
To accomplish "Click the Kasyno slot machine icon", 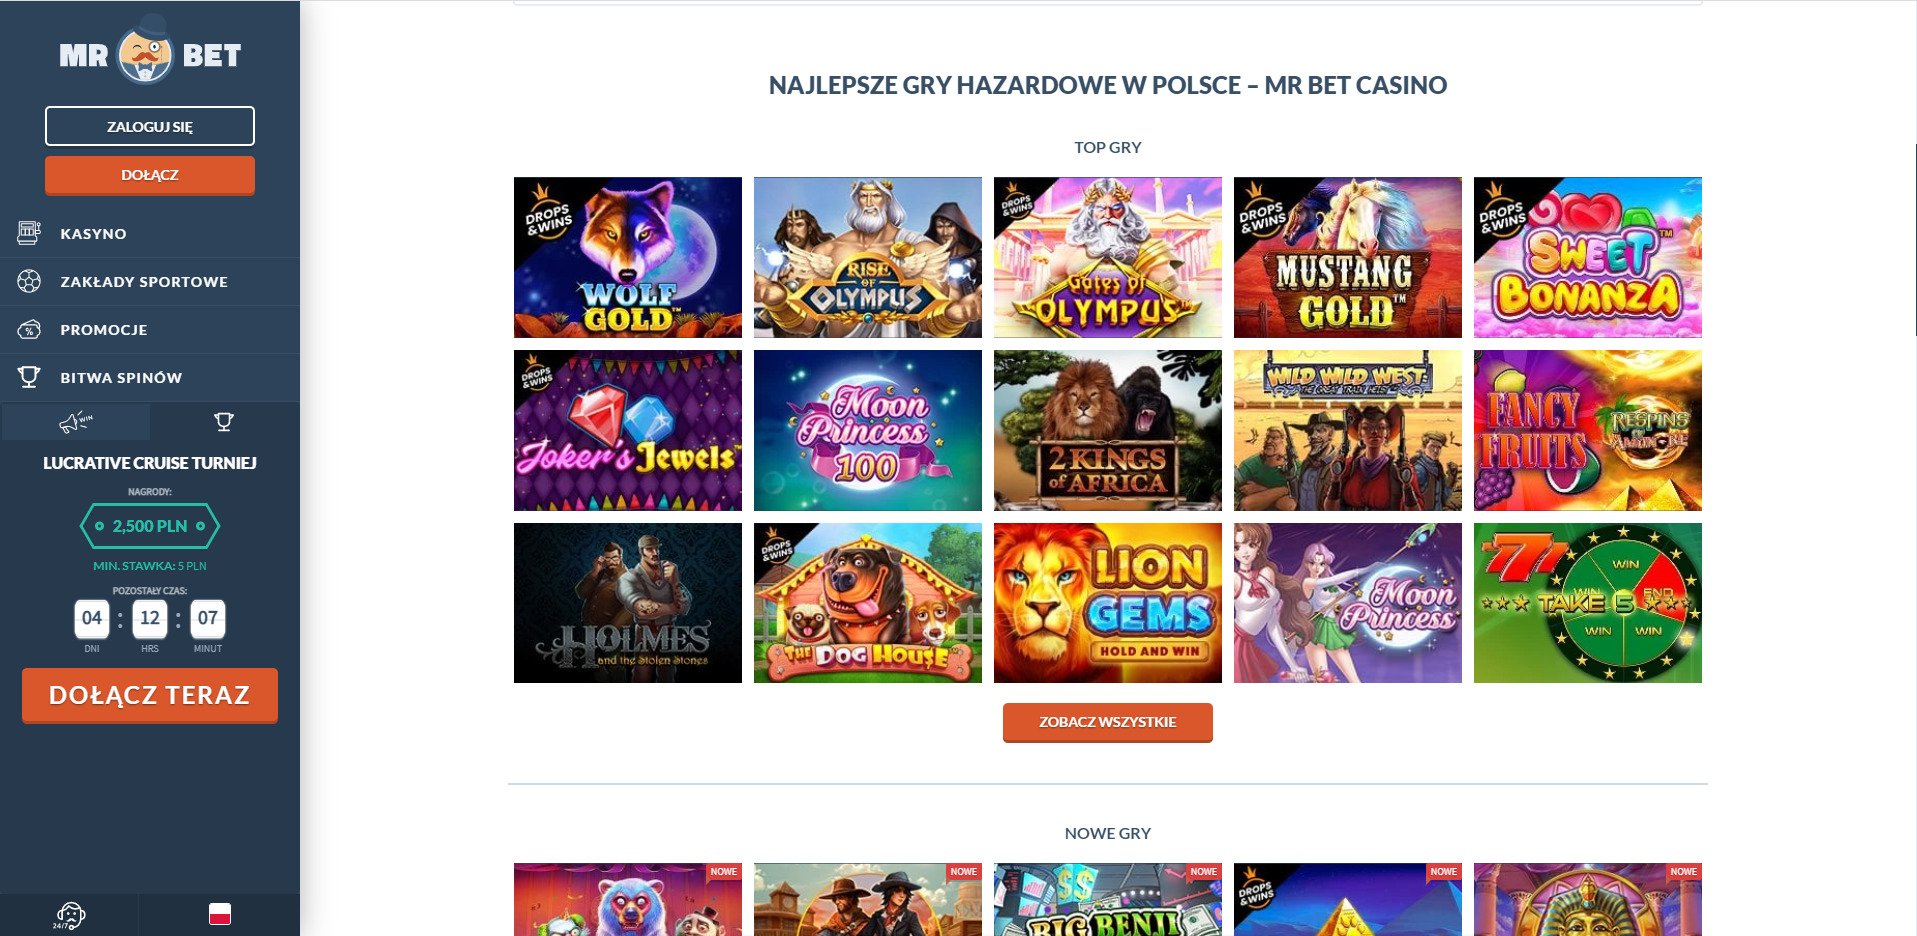I will coord(29,233).
